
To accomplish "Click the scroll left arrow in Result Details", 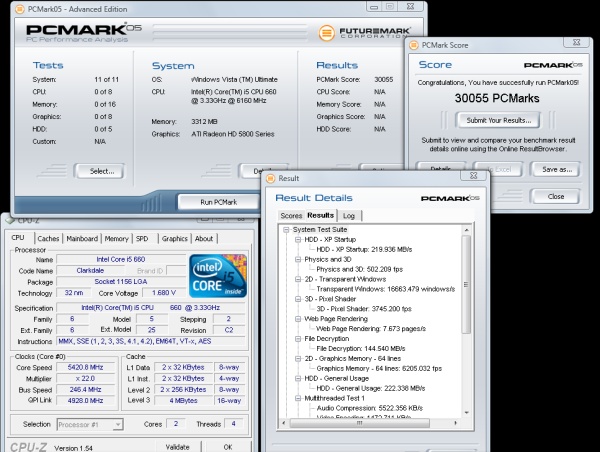I will 284,423.
